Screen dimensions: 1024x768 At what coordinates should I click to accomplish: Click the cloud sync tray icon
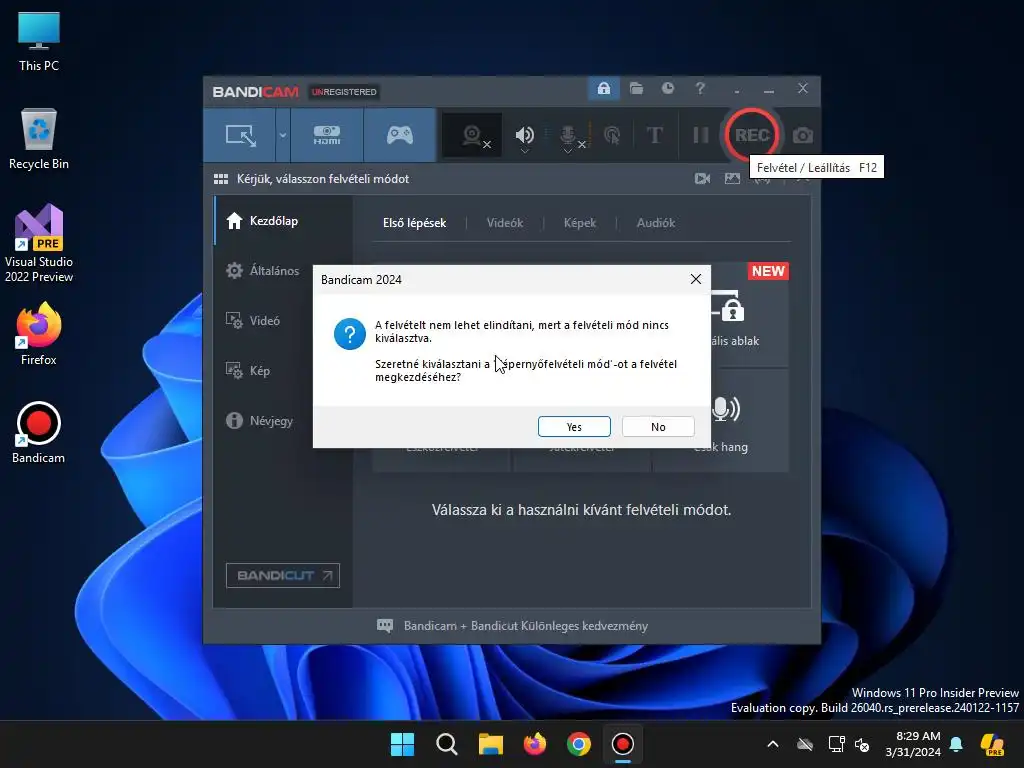[x=805, y=744]
